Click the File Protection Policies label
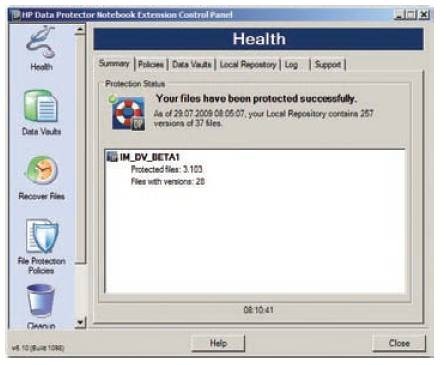 click(41, 266)
